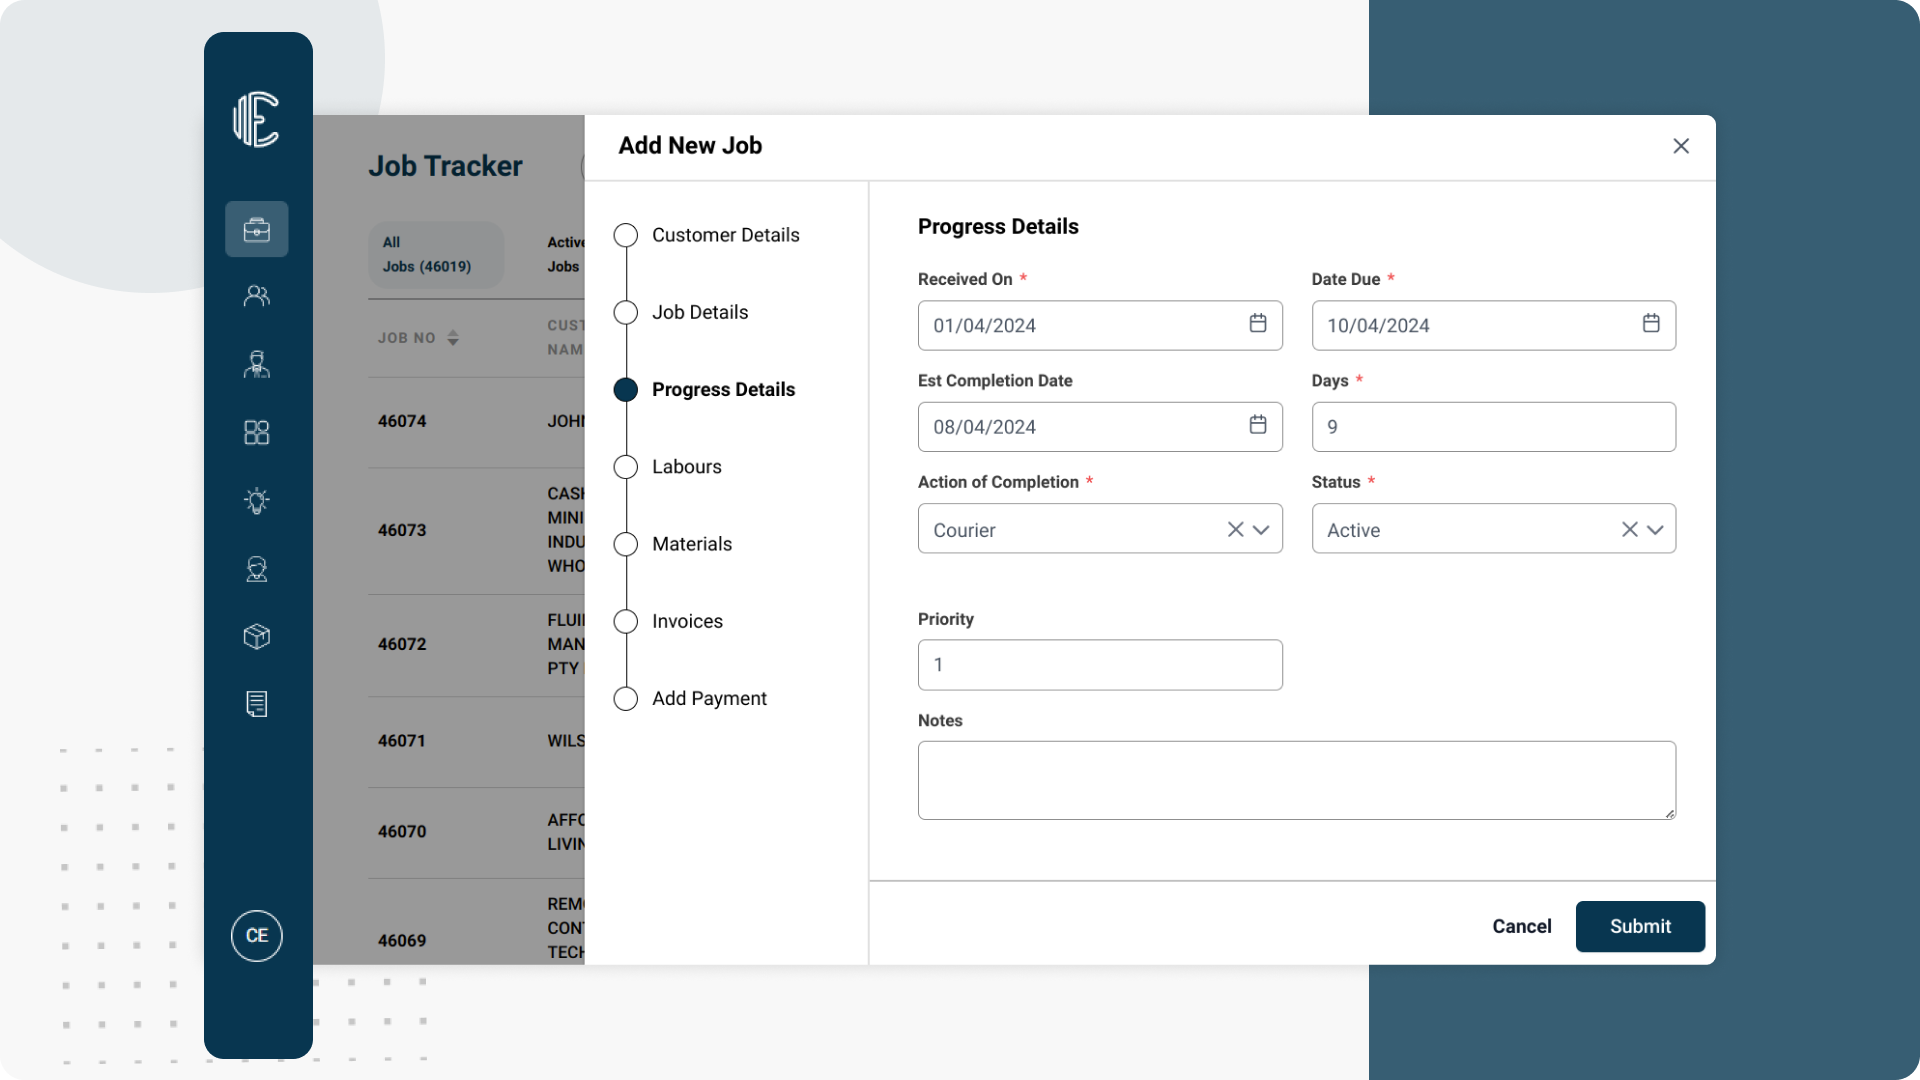
Task: Expand the Action of Completion dropdown
Action: point(1262,529)
